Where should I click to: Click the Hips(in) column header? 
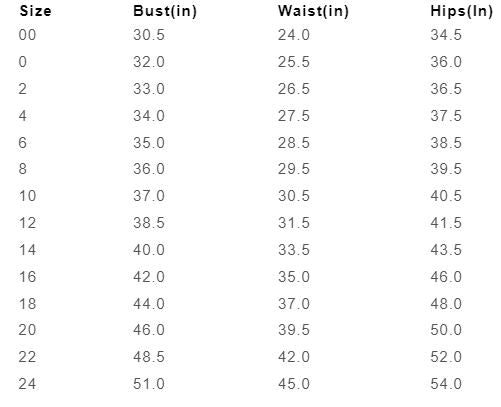[x=461, y=11]
